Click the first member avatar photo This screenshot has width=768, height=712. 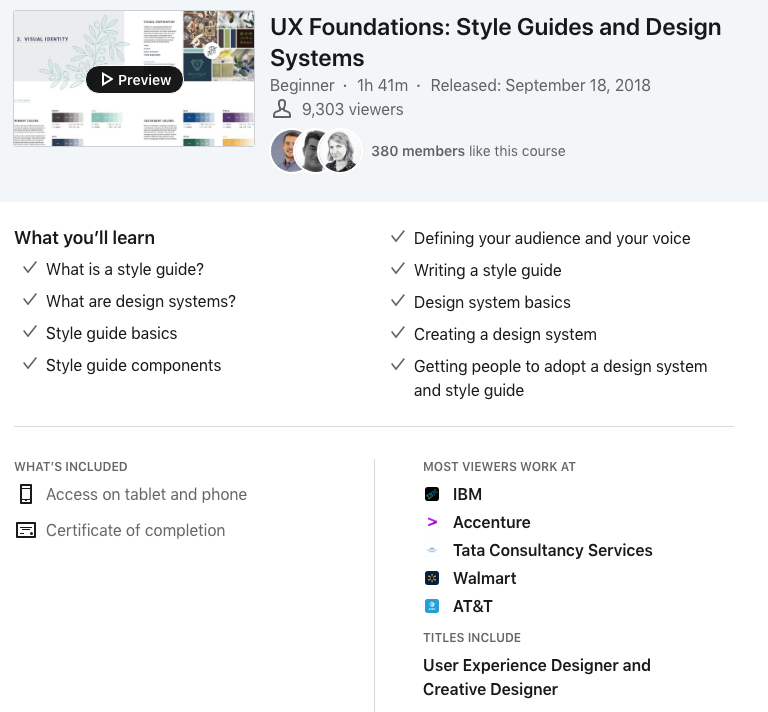tap(289, 151)
